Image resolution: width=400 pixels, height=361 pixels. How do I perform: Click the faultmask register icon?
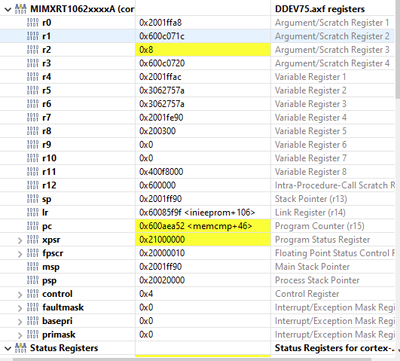pos(33,307)
